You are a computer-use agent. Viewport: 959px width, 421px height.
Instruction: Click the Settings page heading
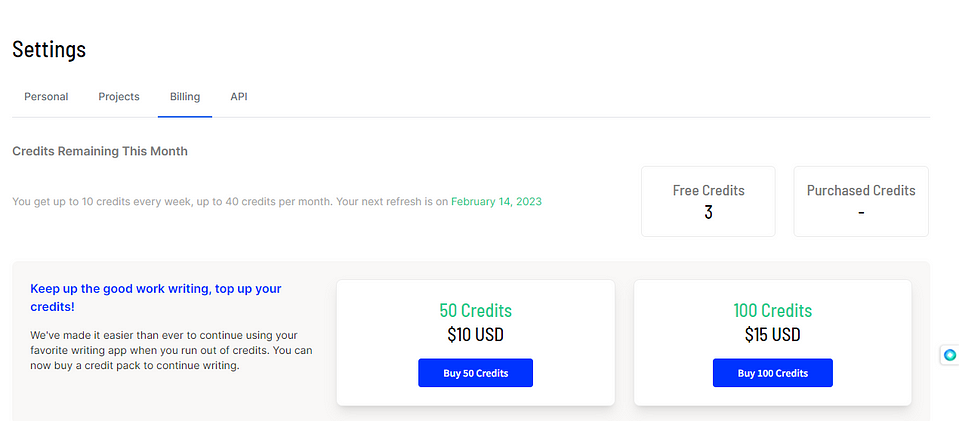pos(49,49)
